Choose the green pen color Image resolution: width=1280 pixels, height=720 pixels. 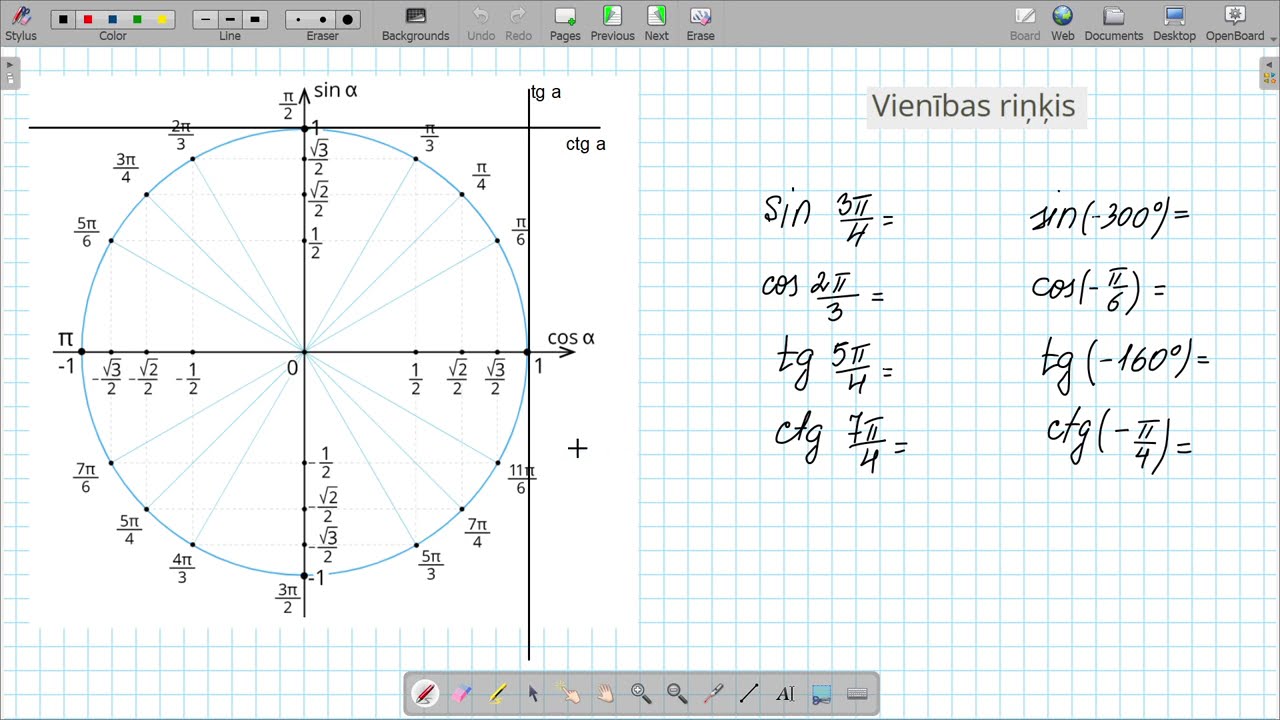(137, 19)
